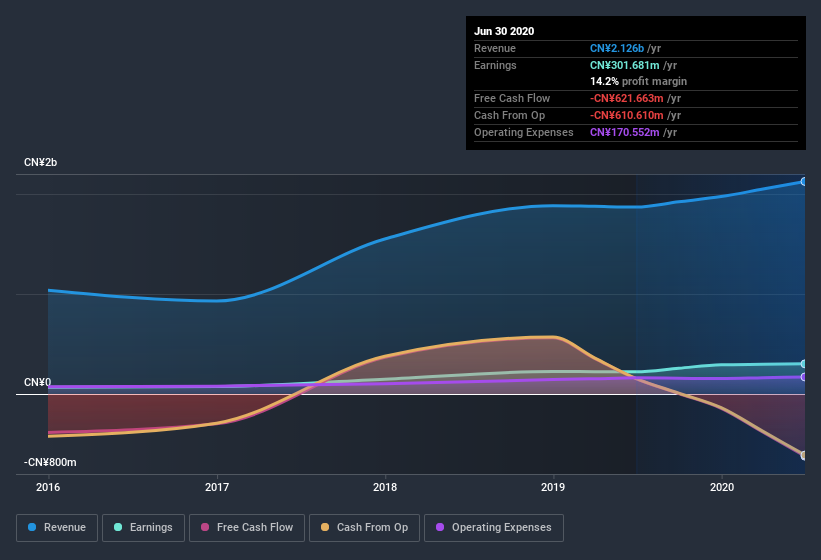Select the Cash From Op endpoint marker
821x560 pixels.
click(804, 455)
